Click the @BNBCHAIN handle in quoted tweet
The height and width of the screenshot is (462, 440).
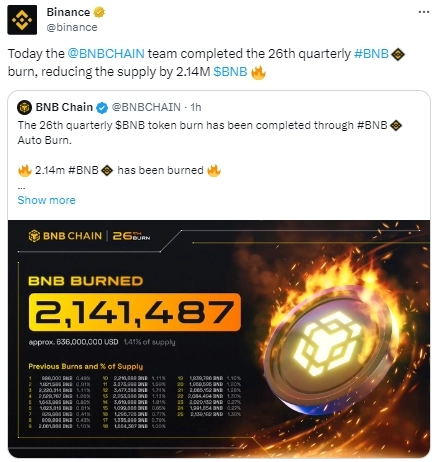pyautogui.click(x=146, y=107)
